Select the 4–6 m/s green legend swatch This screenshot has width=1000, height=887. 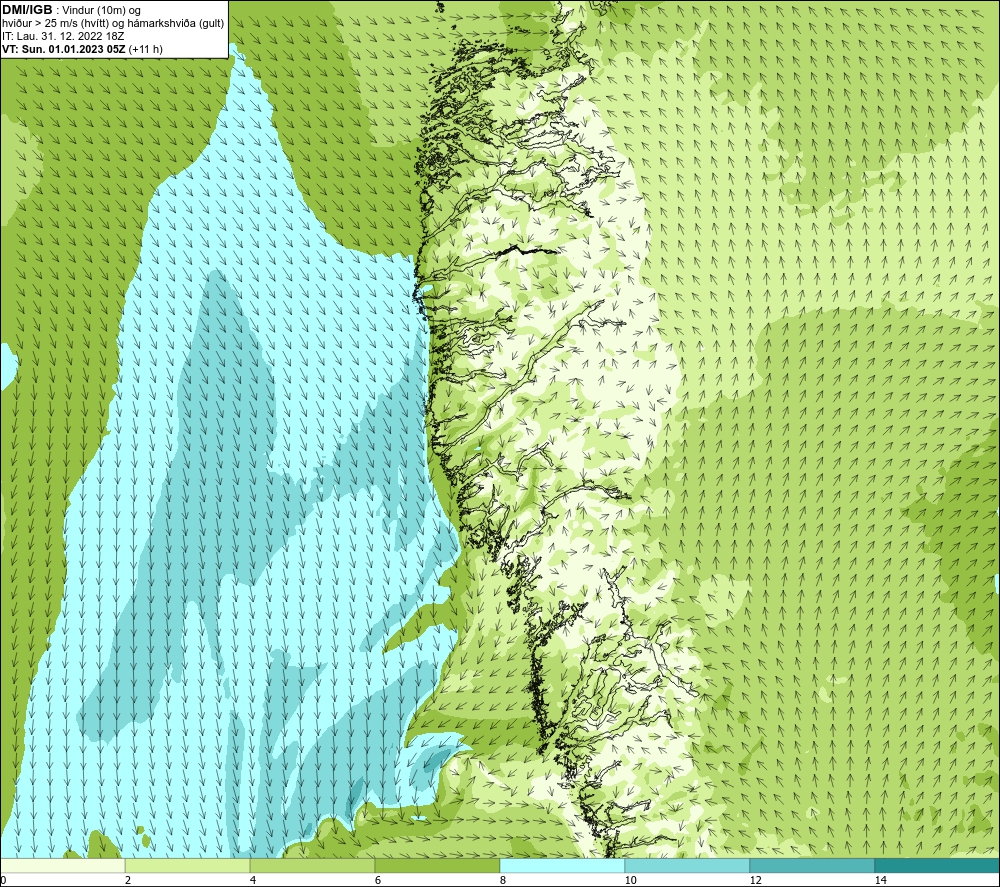pos(312,866)
